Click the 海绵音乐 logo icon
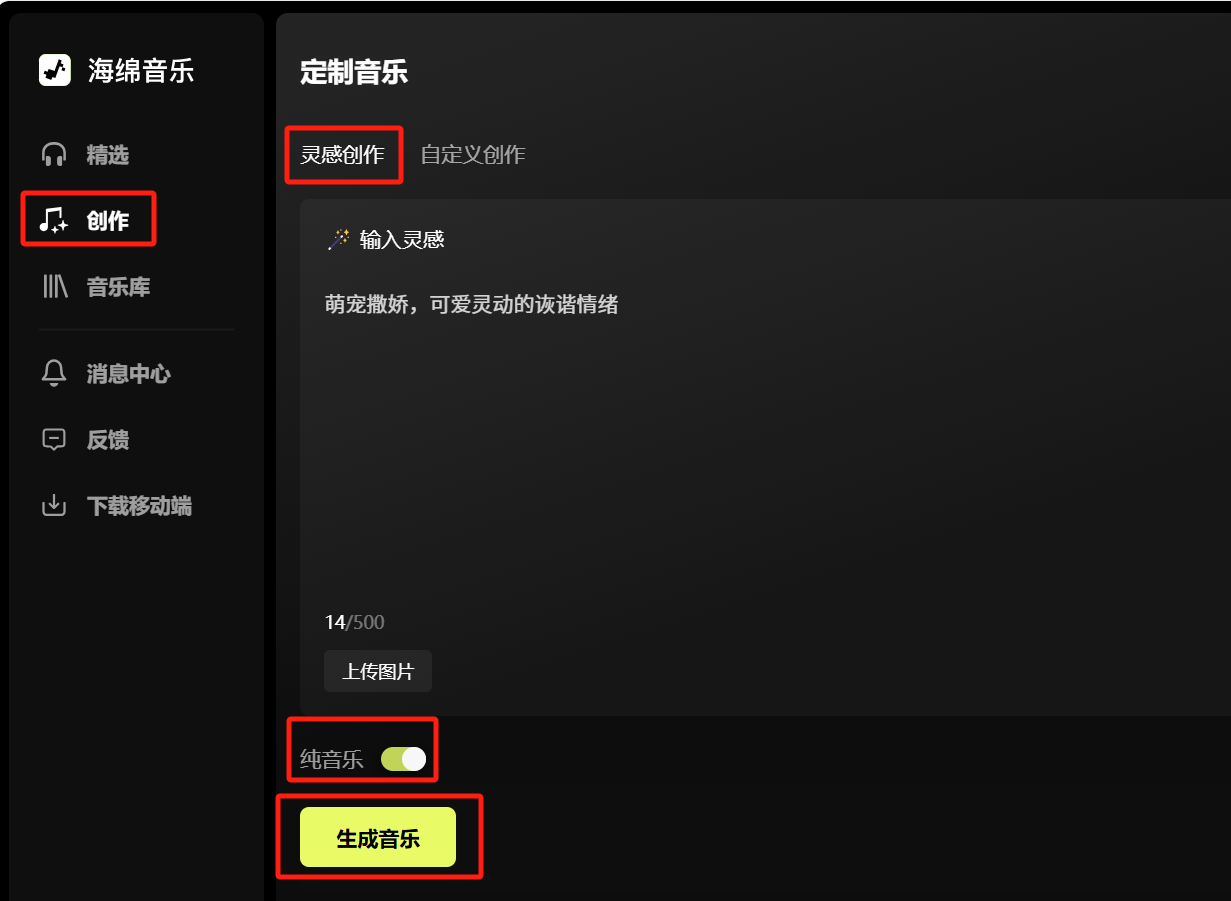This screenshot has height=901, width=1231. point(55,70)
